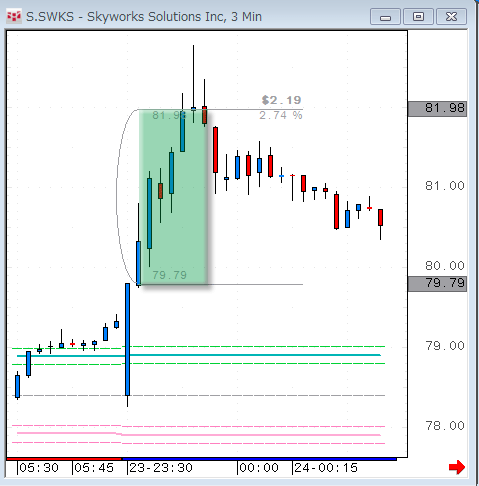Screen dimensions: 479x486
Task: Click the 79.79 label inside green box
Action: [169, 275]
